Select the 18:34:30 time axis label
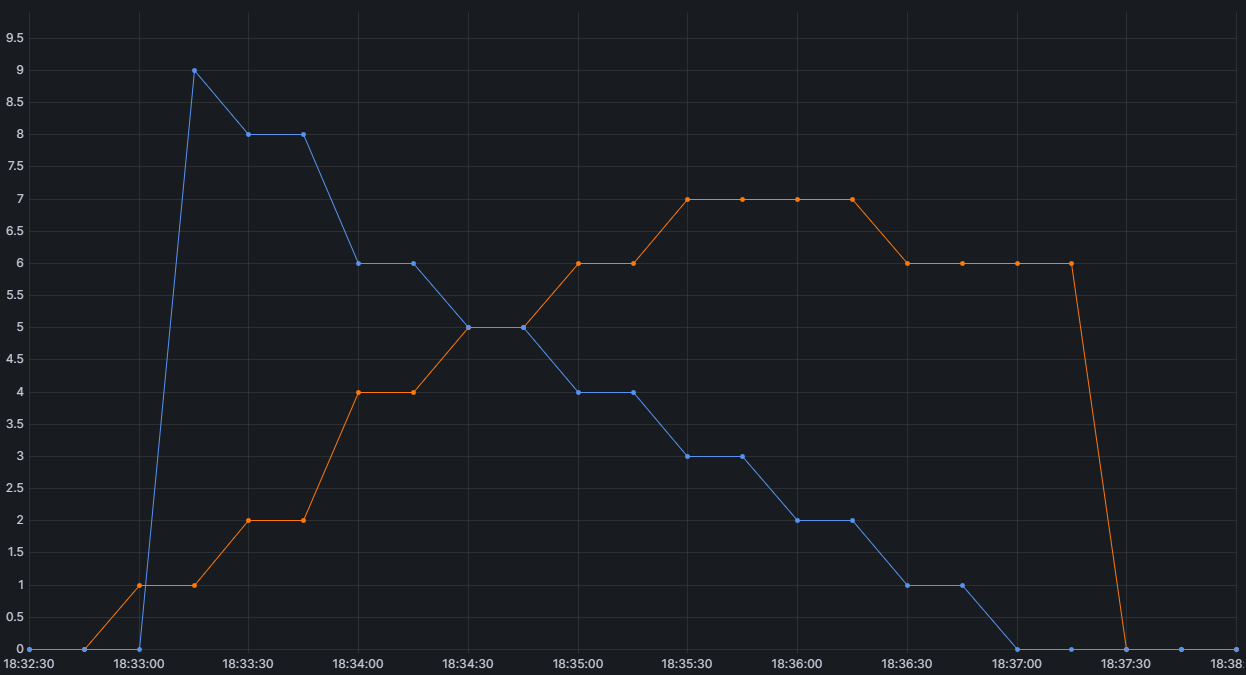Screen dimensions: 1246x675 (468, 663)
